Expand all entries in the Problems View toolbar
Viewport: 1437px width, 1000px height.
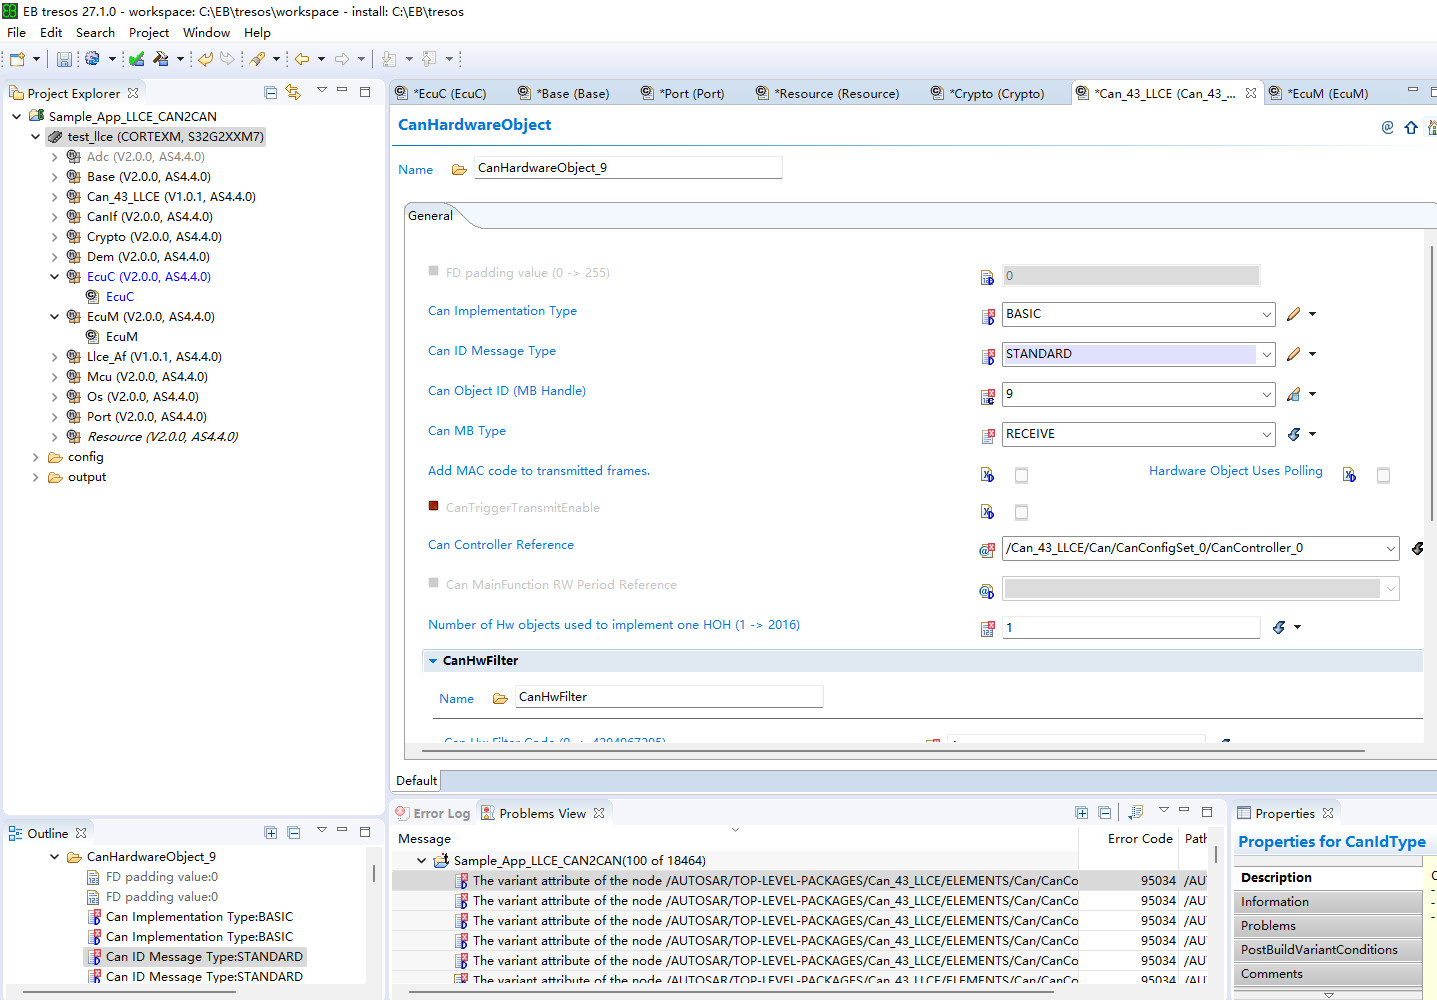[x=1082, y=812]
